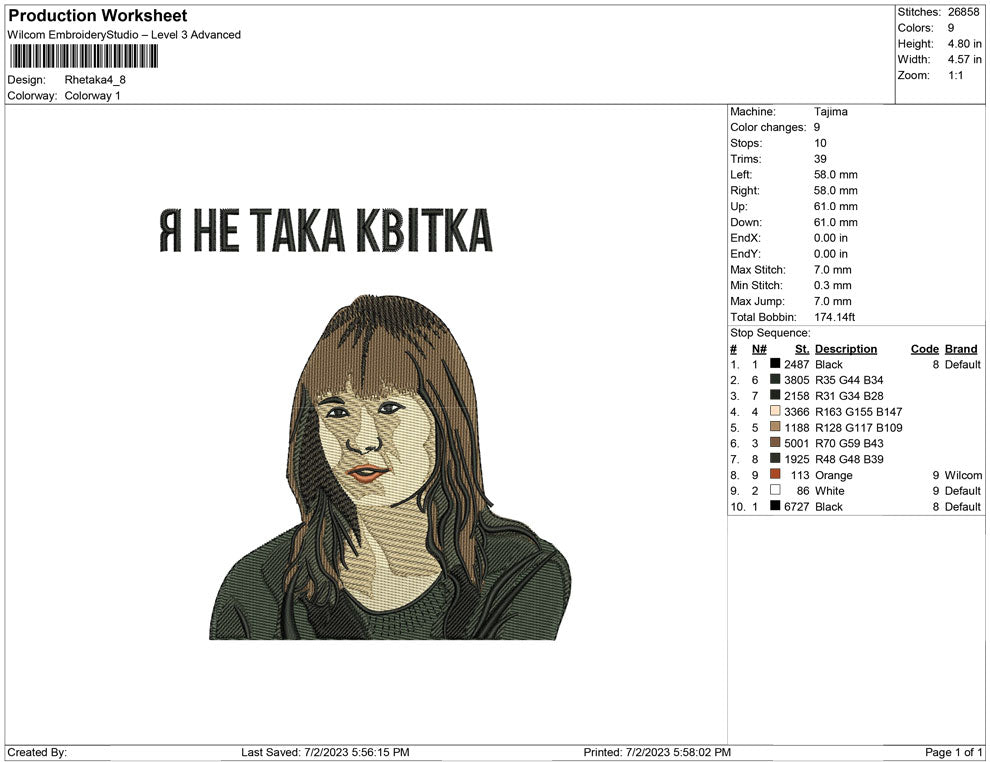Image resolution: width=990 pixels, height=762 pixels.
Task: Click the Я НЕ ТАКА КВІТКА lettering
Action: (326, 231)
